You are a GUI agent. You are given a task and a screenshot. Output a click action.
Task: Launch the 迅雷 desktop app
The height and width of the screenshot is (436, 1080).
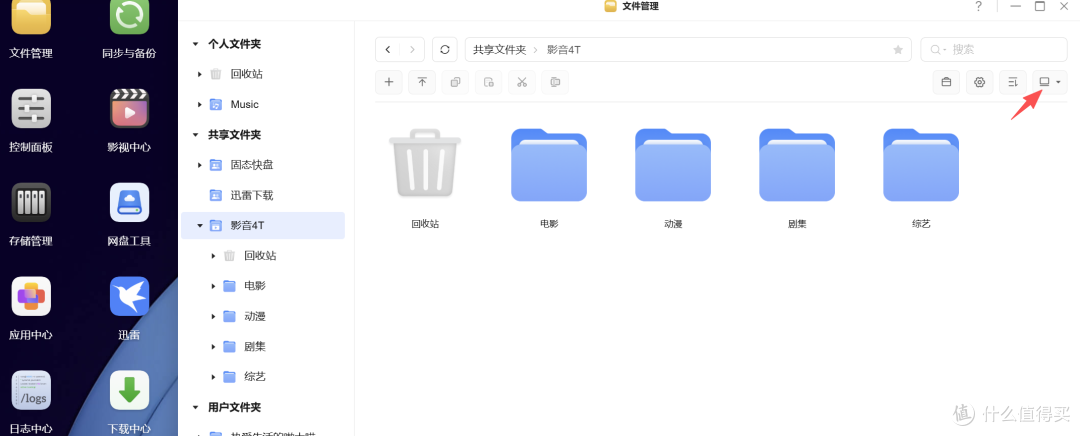(x=129, y=296)
